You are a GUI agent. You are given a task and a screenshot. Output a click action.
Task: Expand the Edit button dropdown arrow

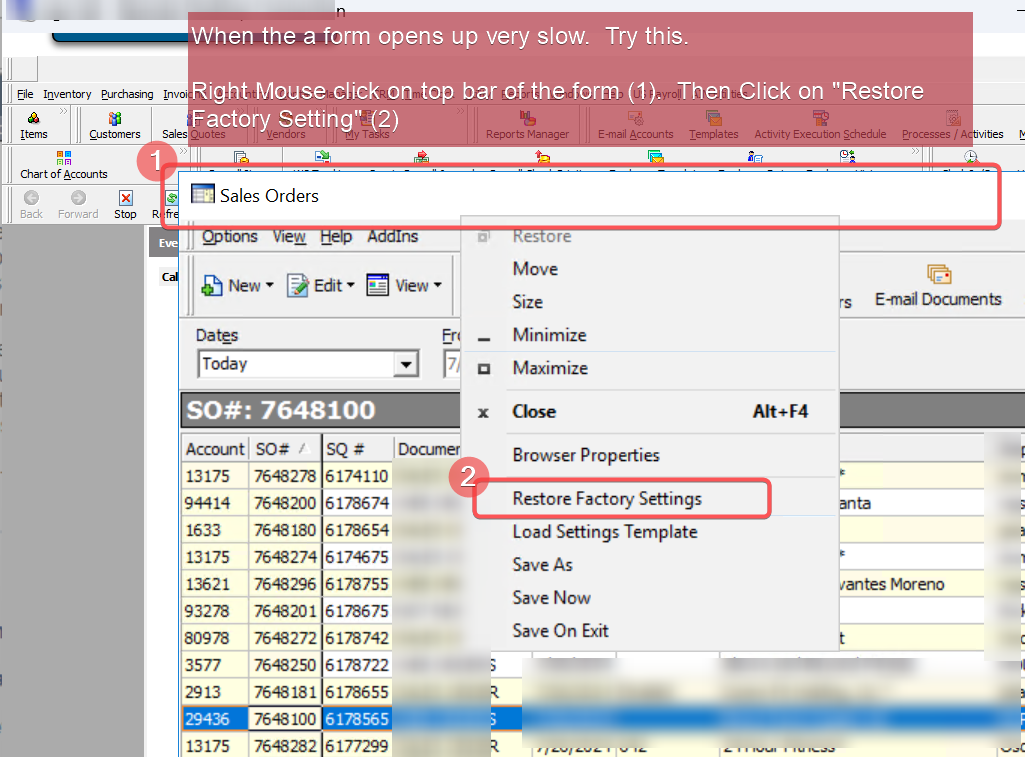coord(350,285)
